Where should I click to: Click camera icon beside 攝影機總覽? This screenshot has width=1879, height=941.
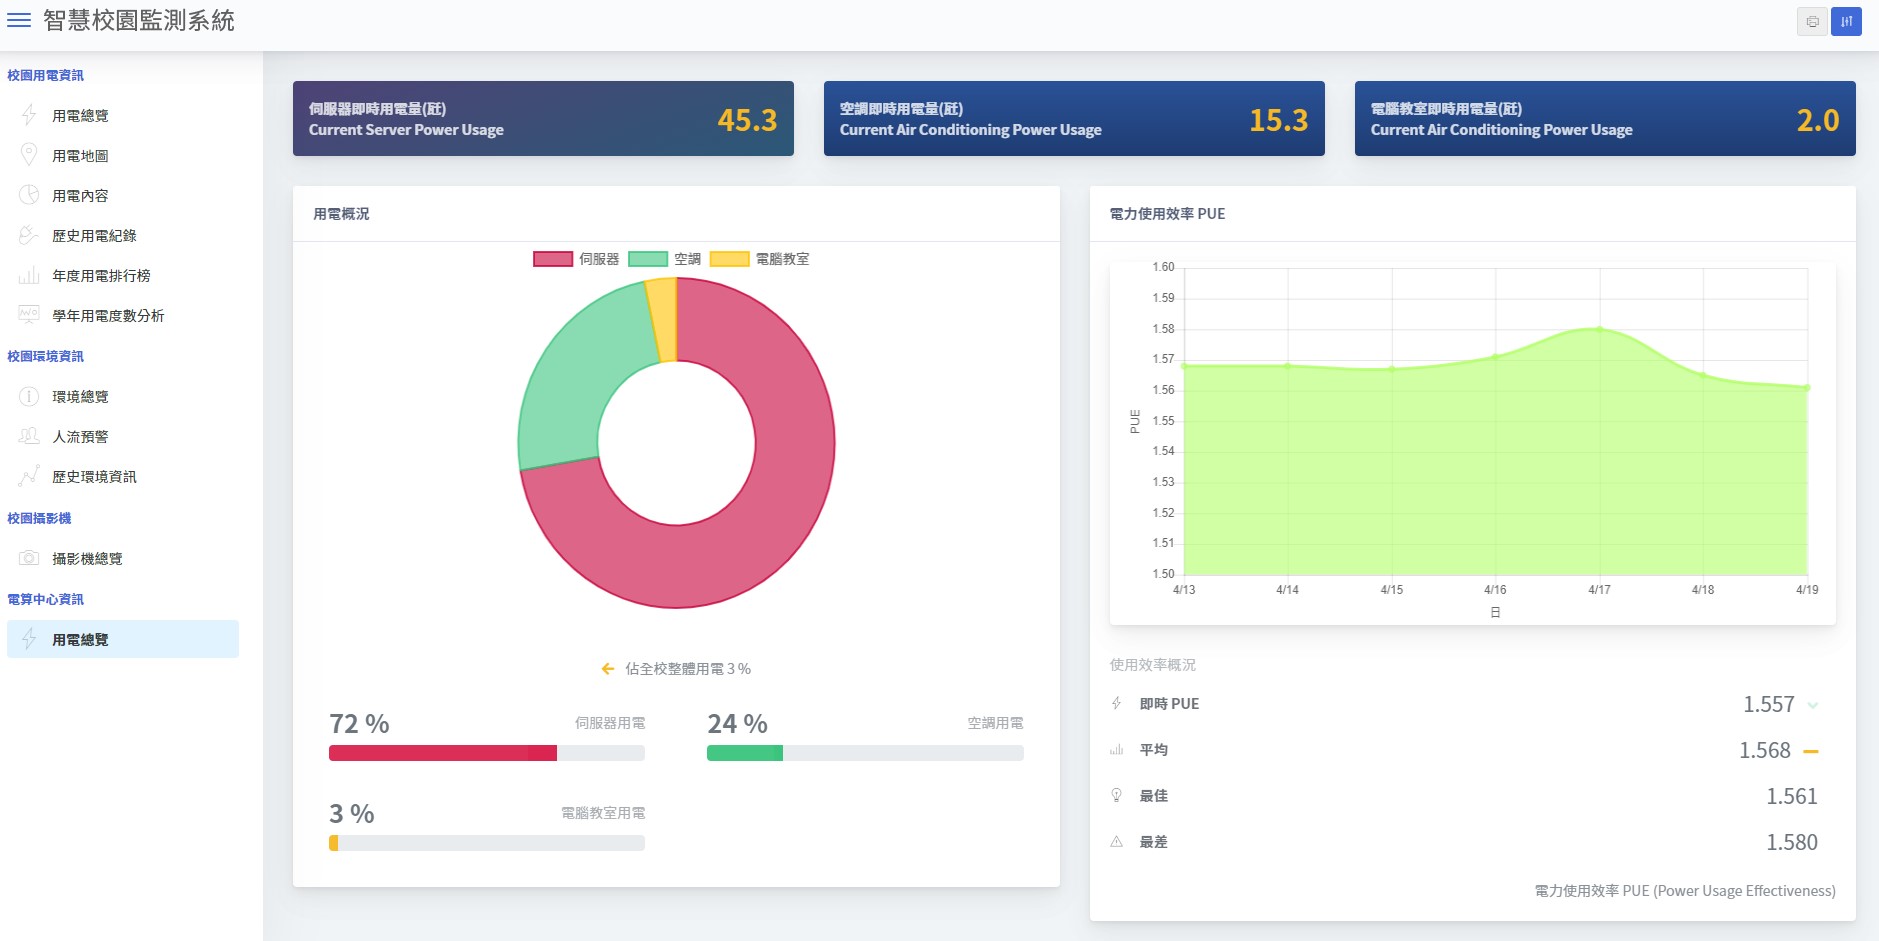click(29, 558)
